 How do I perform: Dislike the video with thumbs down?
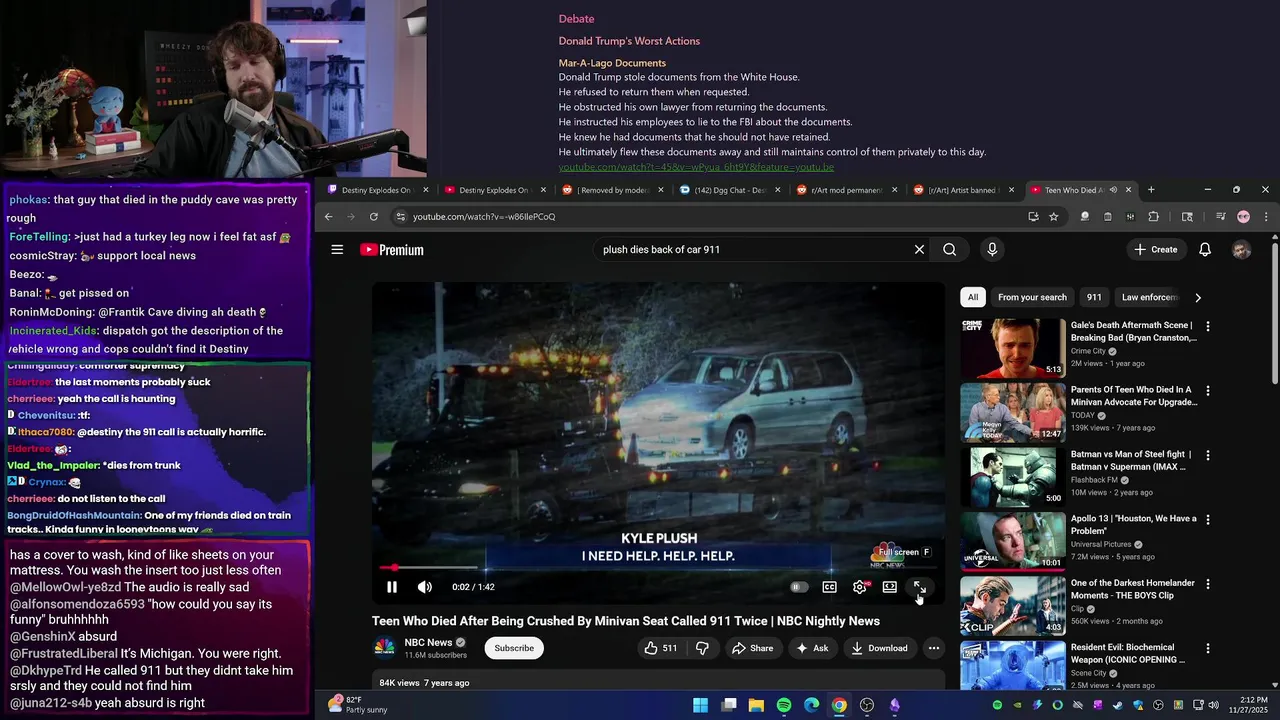pos(702,648)
